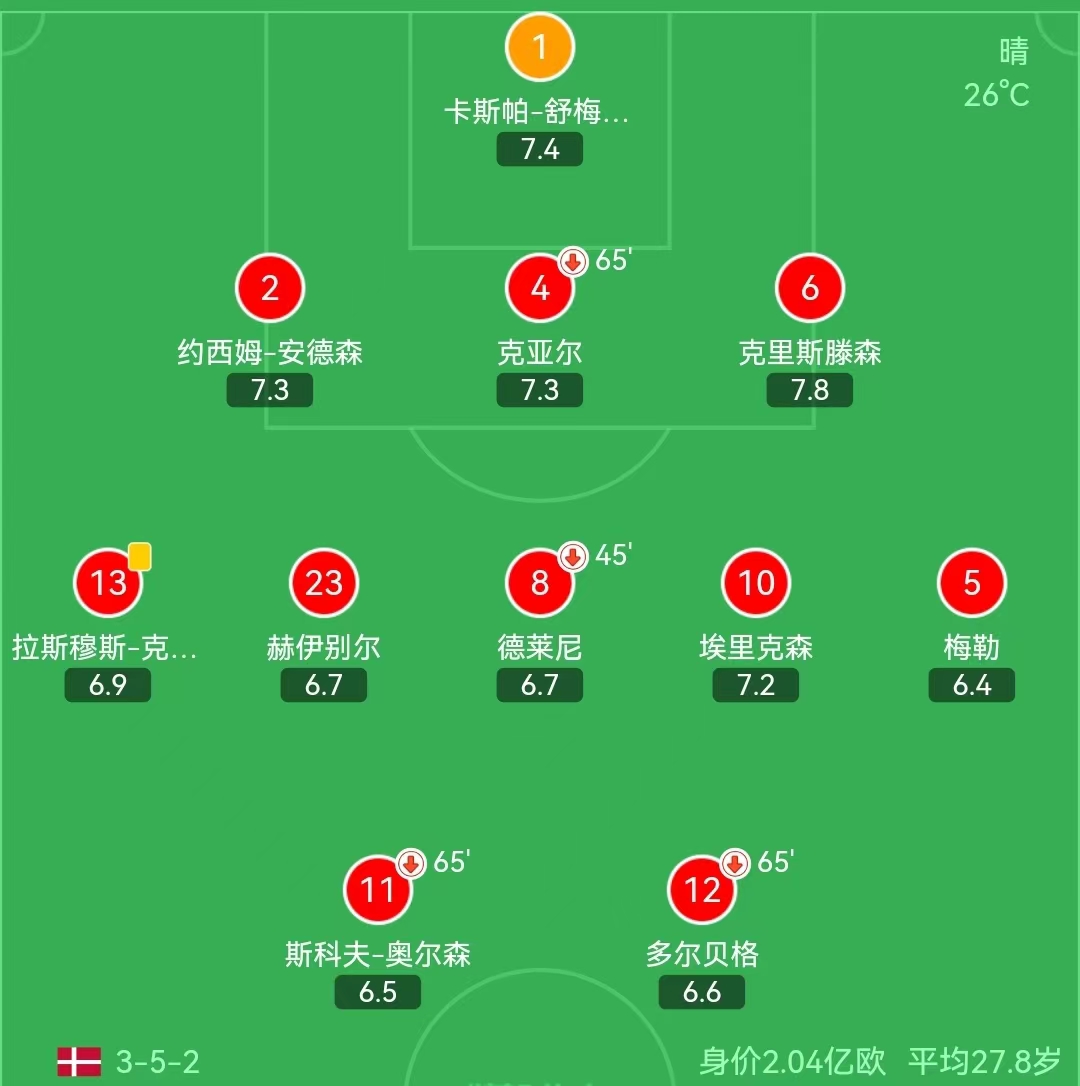Select midfielder 埃里克森's number 10 icon
The image size is (1080, 1086).
(755, 582)
